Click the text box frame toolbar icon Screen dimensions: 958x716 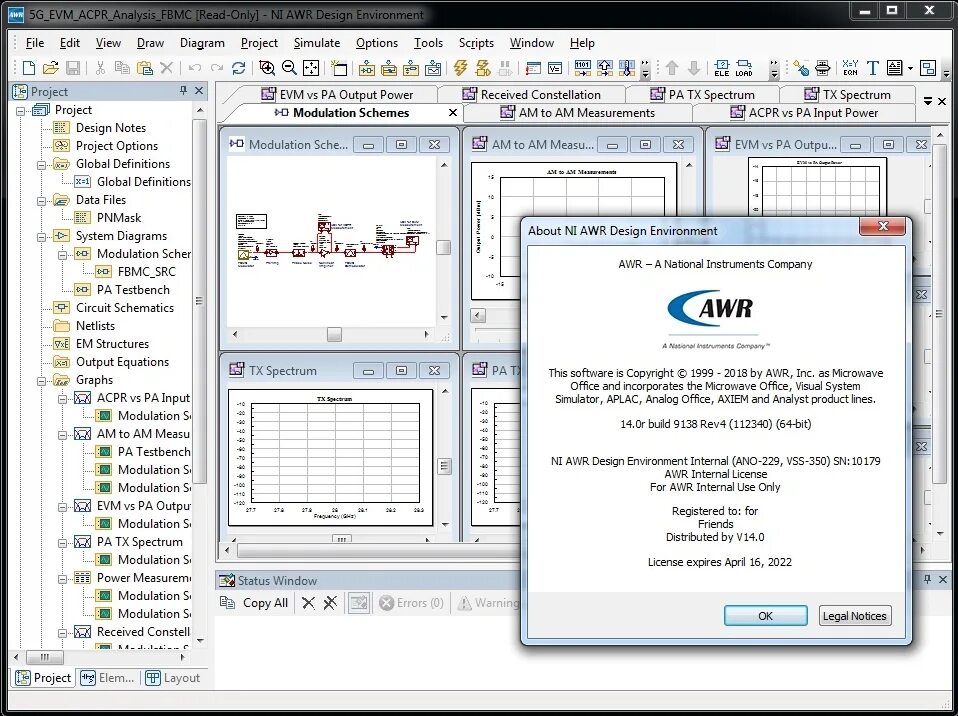tap(894, 68)
